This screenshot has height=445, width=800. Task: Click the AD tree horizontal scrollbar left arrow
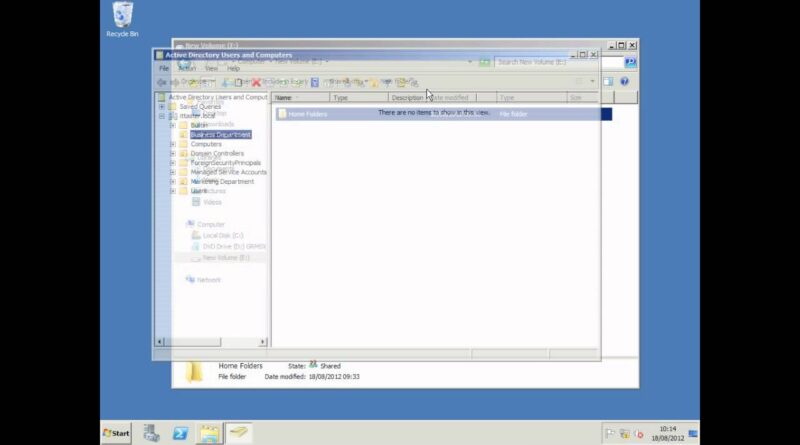[160, 341]
